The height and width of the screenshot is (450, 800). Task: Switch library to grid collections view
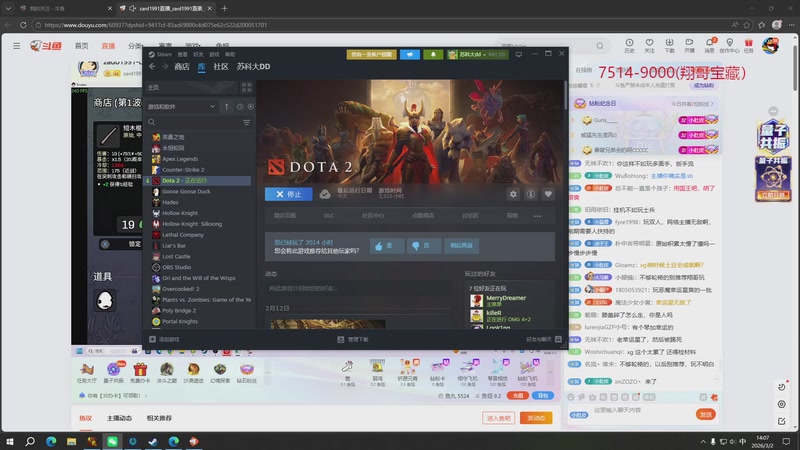246,87
